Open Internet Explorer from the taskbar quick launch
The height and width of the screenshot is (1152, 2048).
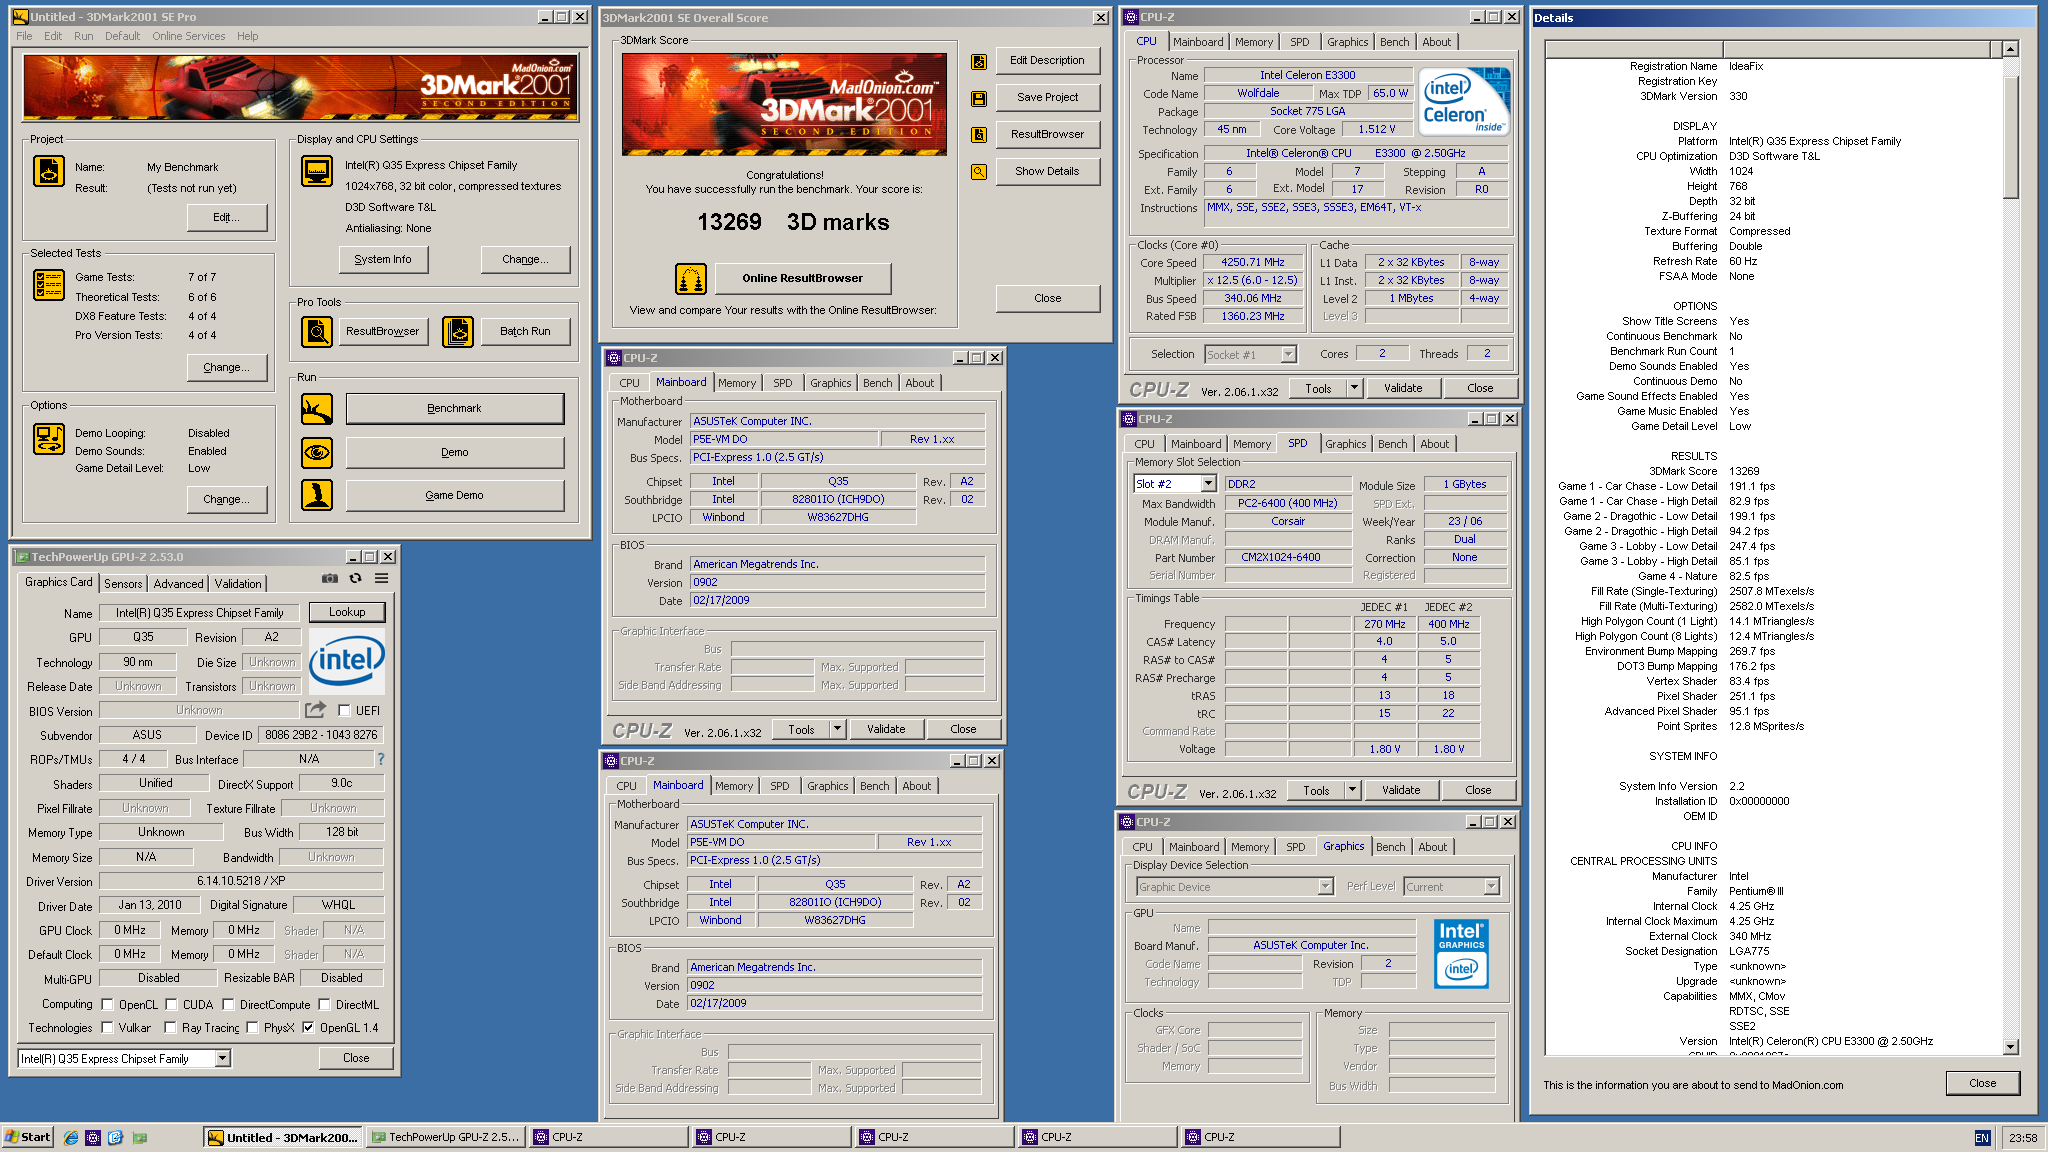click(71, 1137)
